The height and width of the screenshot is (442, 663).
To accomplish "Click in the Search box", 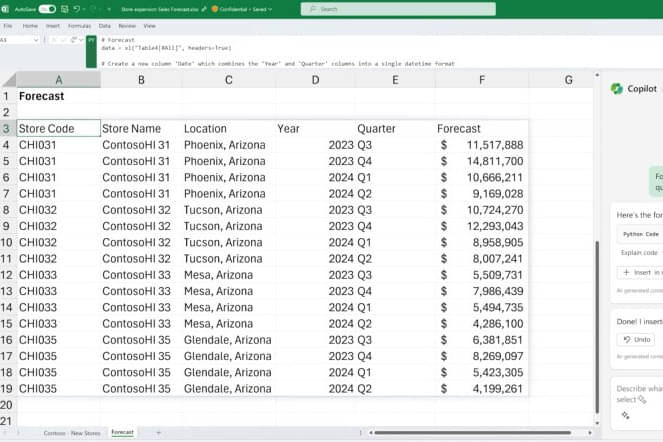I will 398,9.
